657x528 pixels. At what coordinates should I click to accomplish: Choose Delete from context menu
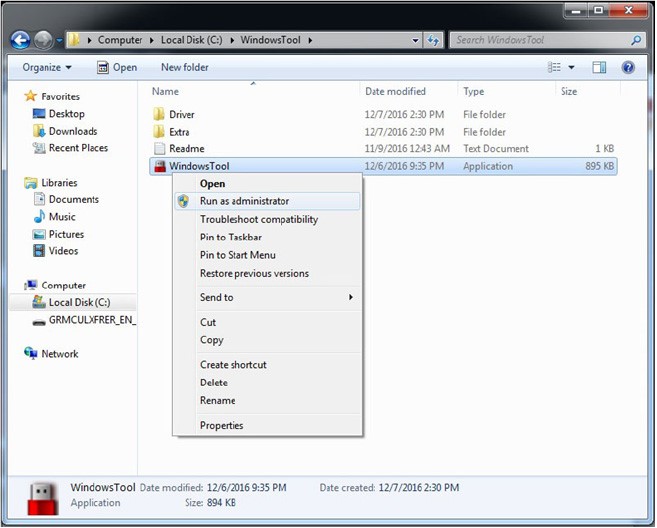[x=267, y=383]
